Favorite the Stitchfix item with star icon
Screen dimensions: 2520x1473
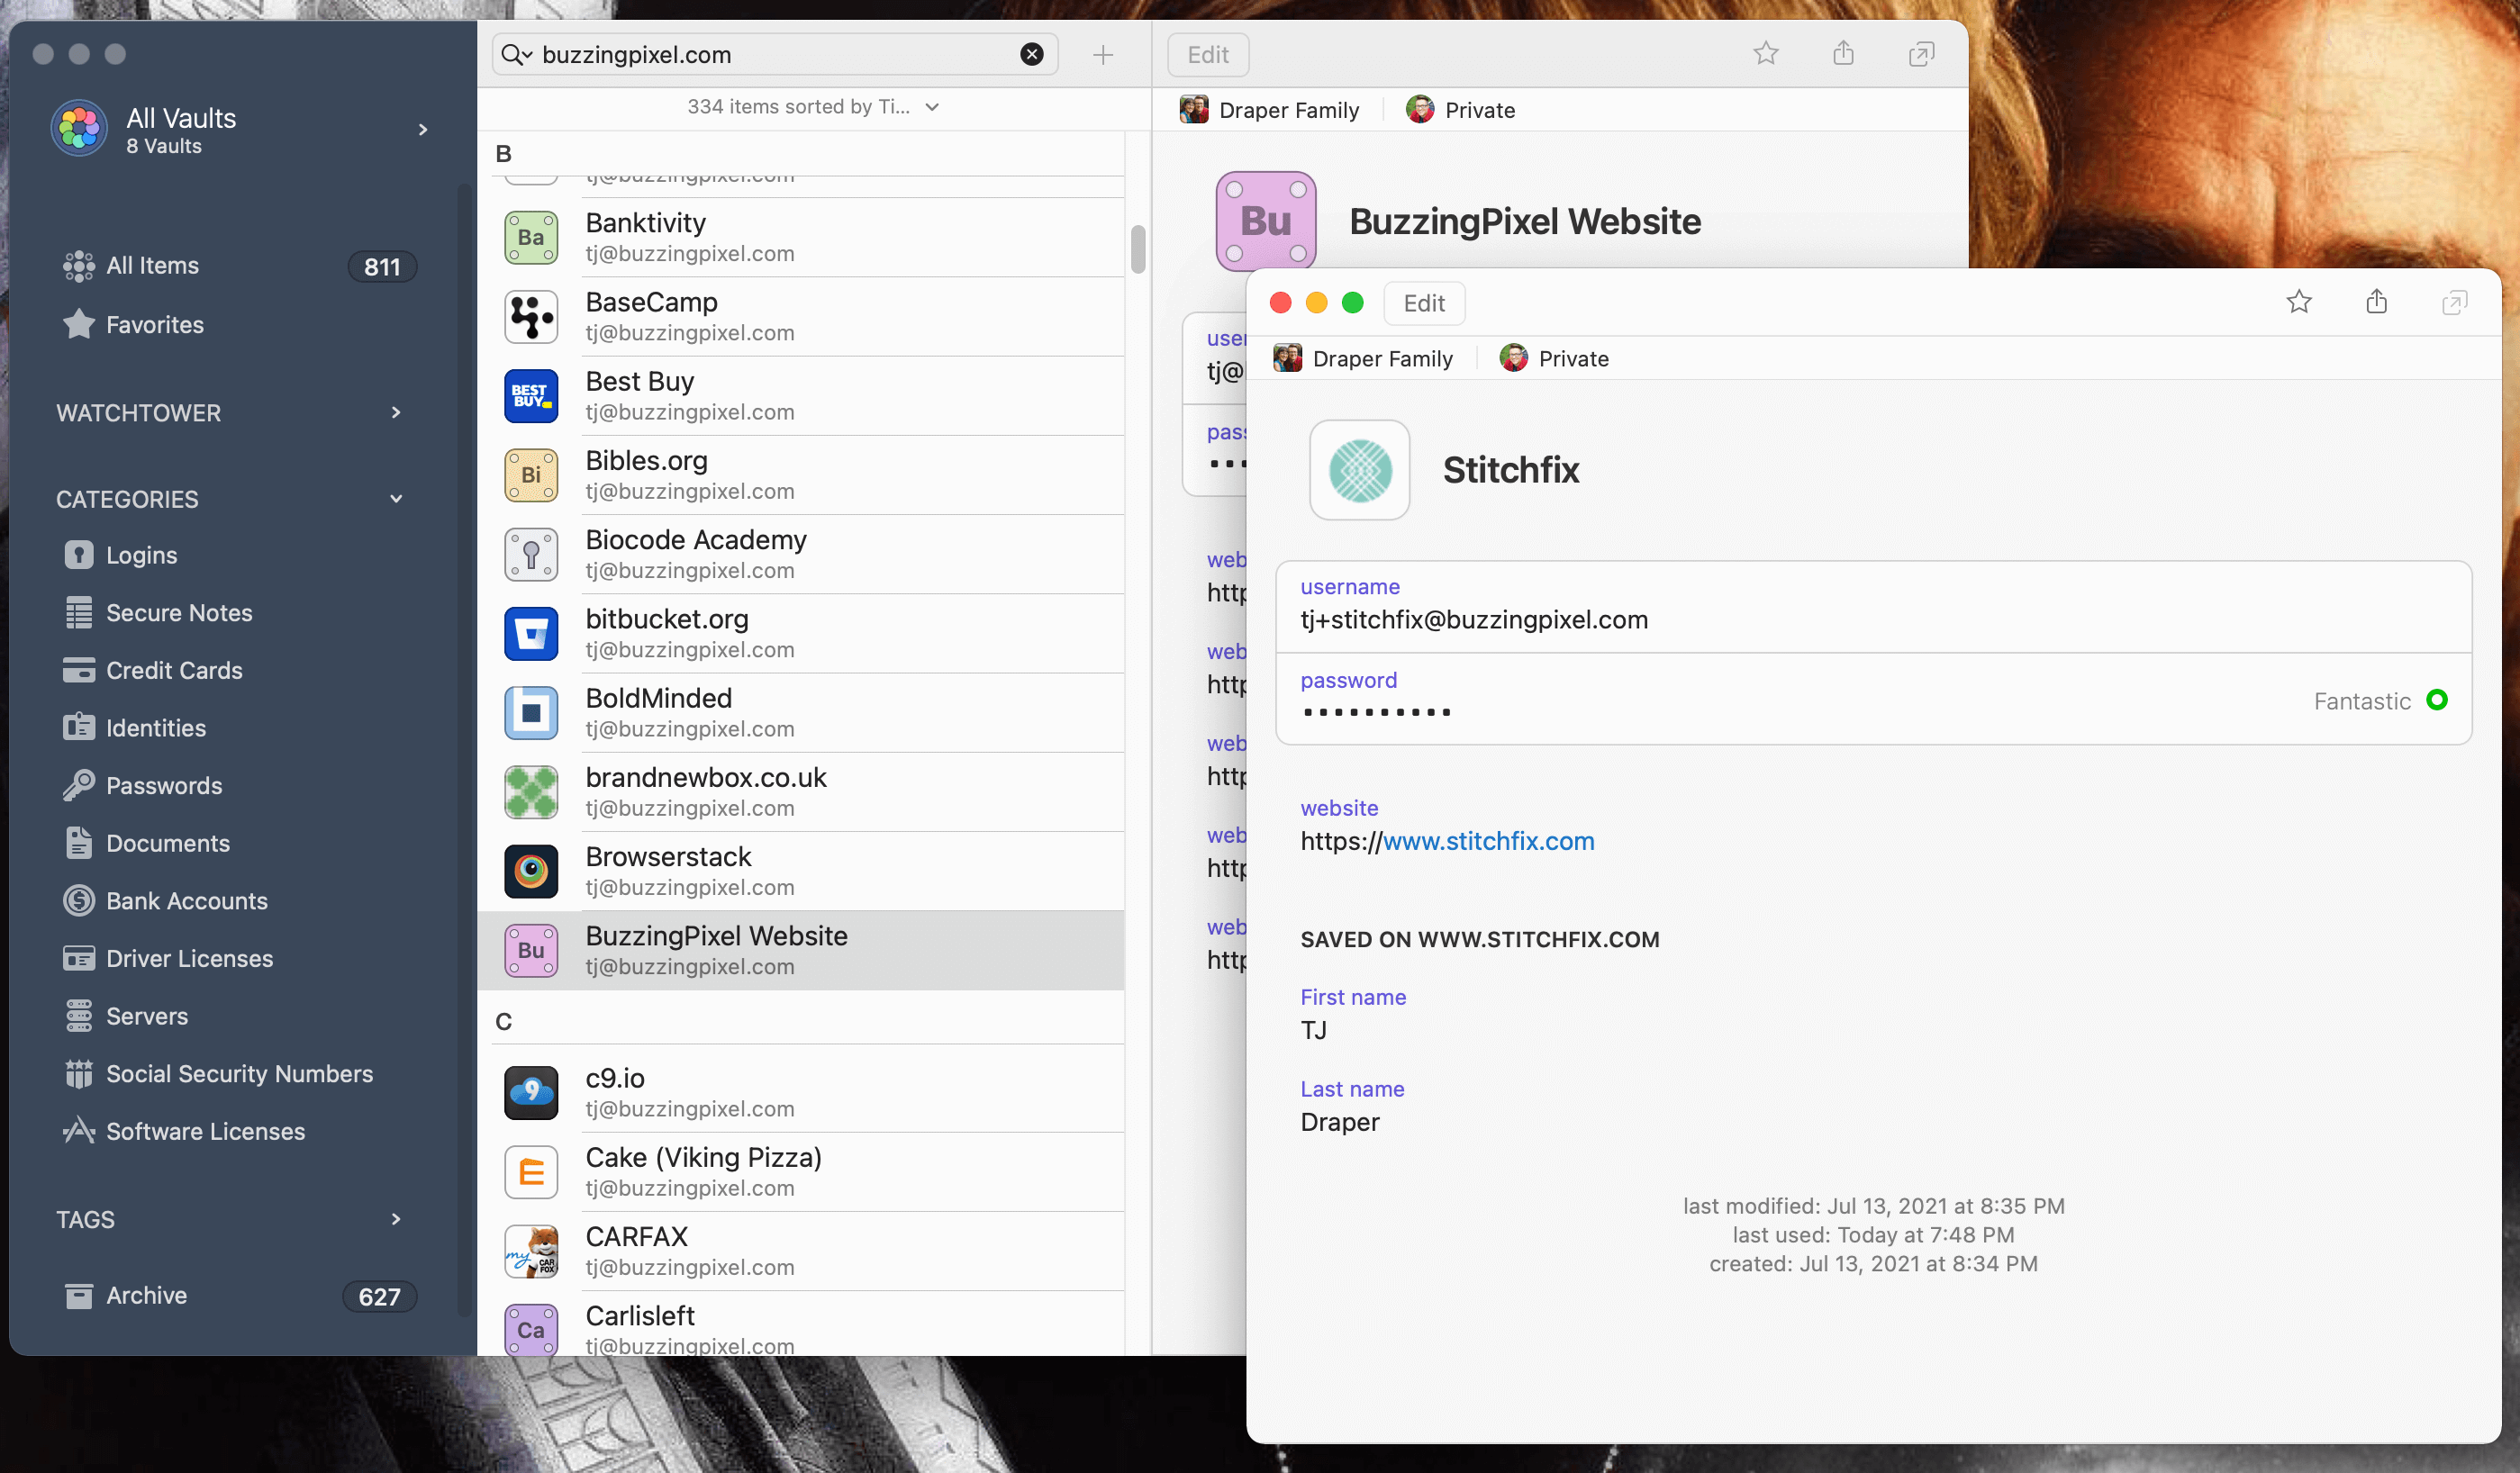(x=2299, y=302)
